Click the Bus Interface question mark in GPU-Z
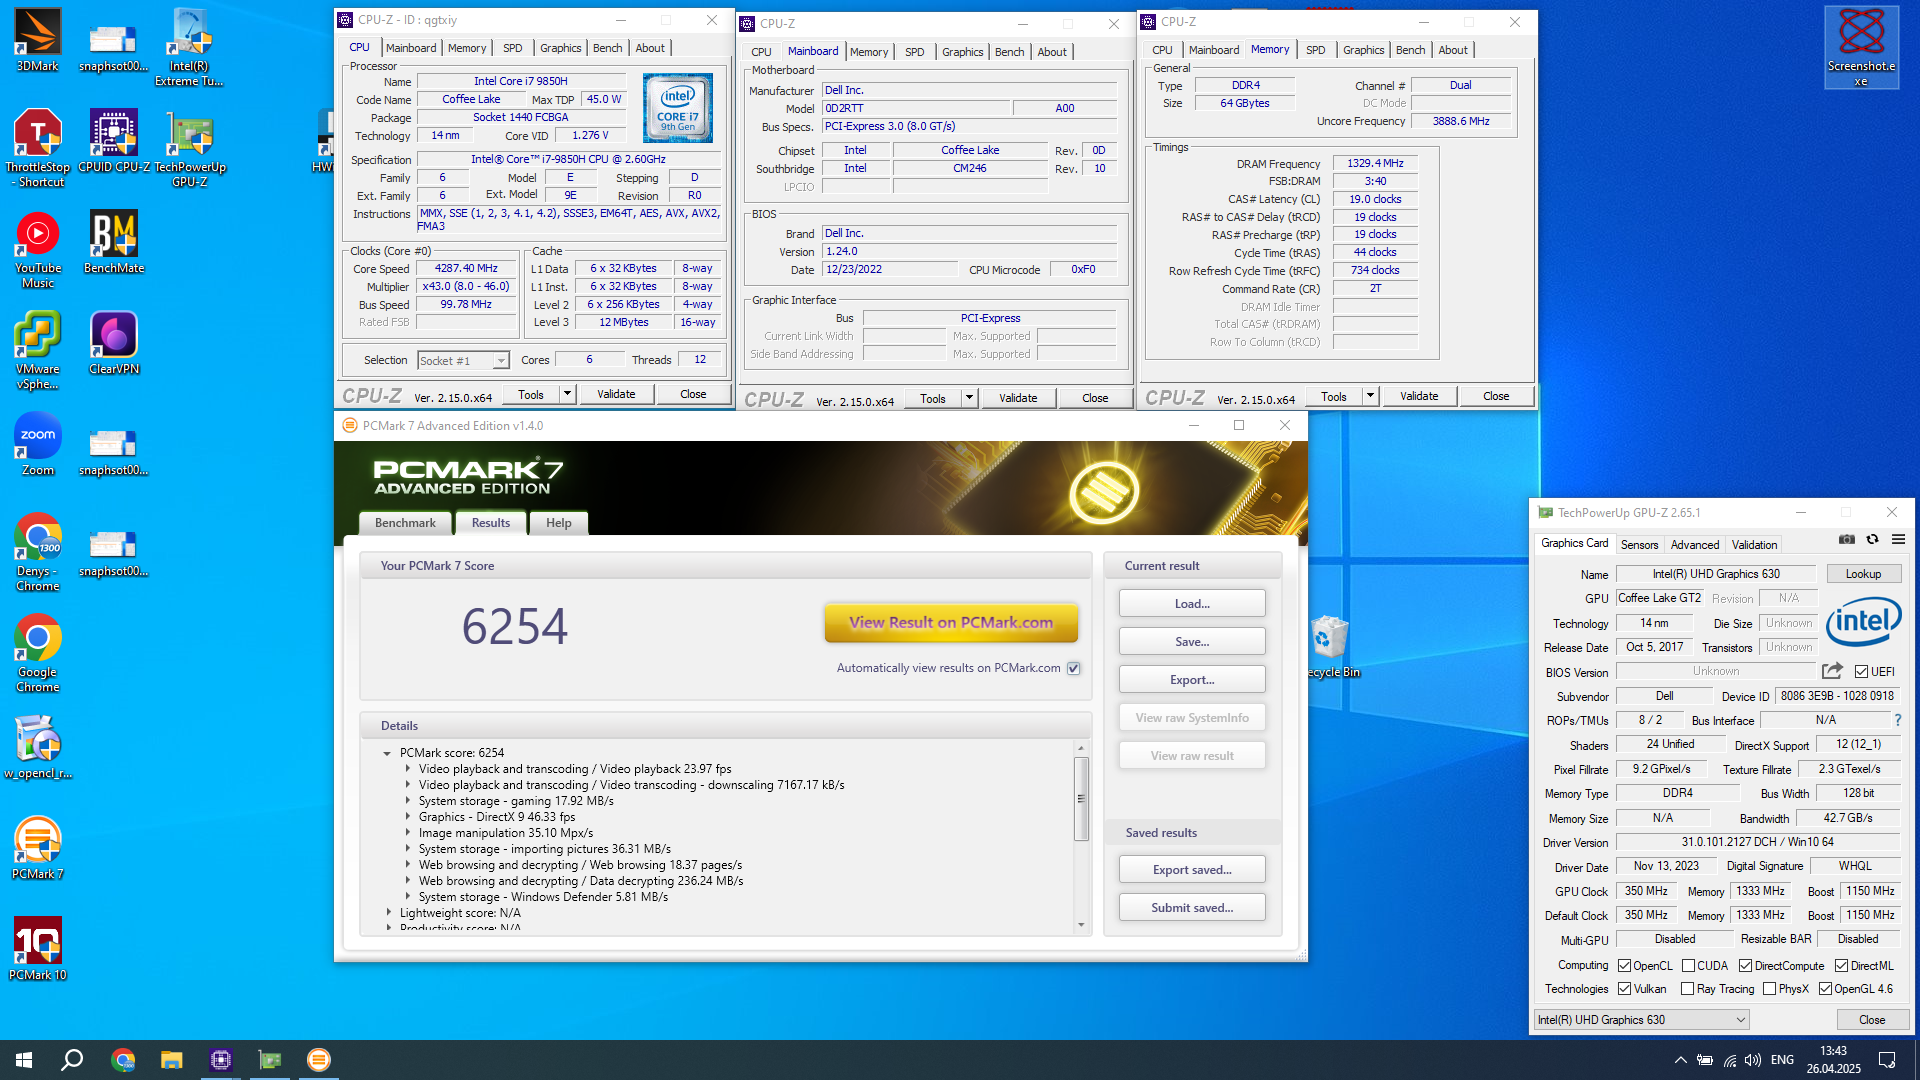The height and width of the screenshot is (1080, 1920). pos(1897,720)
